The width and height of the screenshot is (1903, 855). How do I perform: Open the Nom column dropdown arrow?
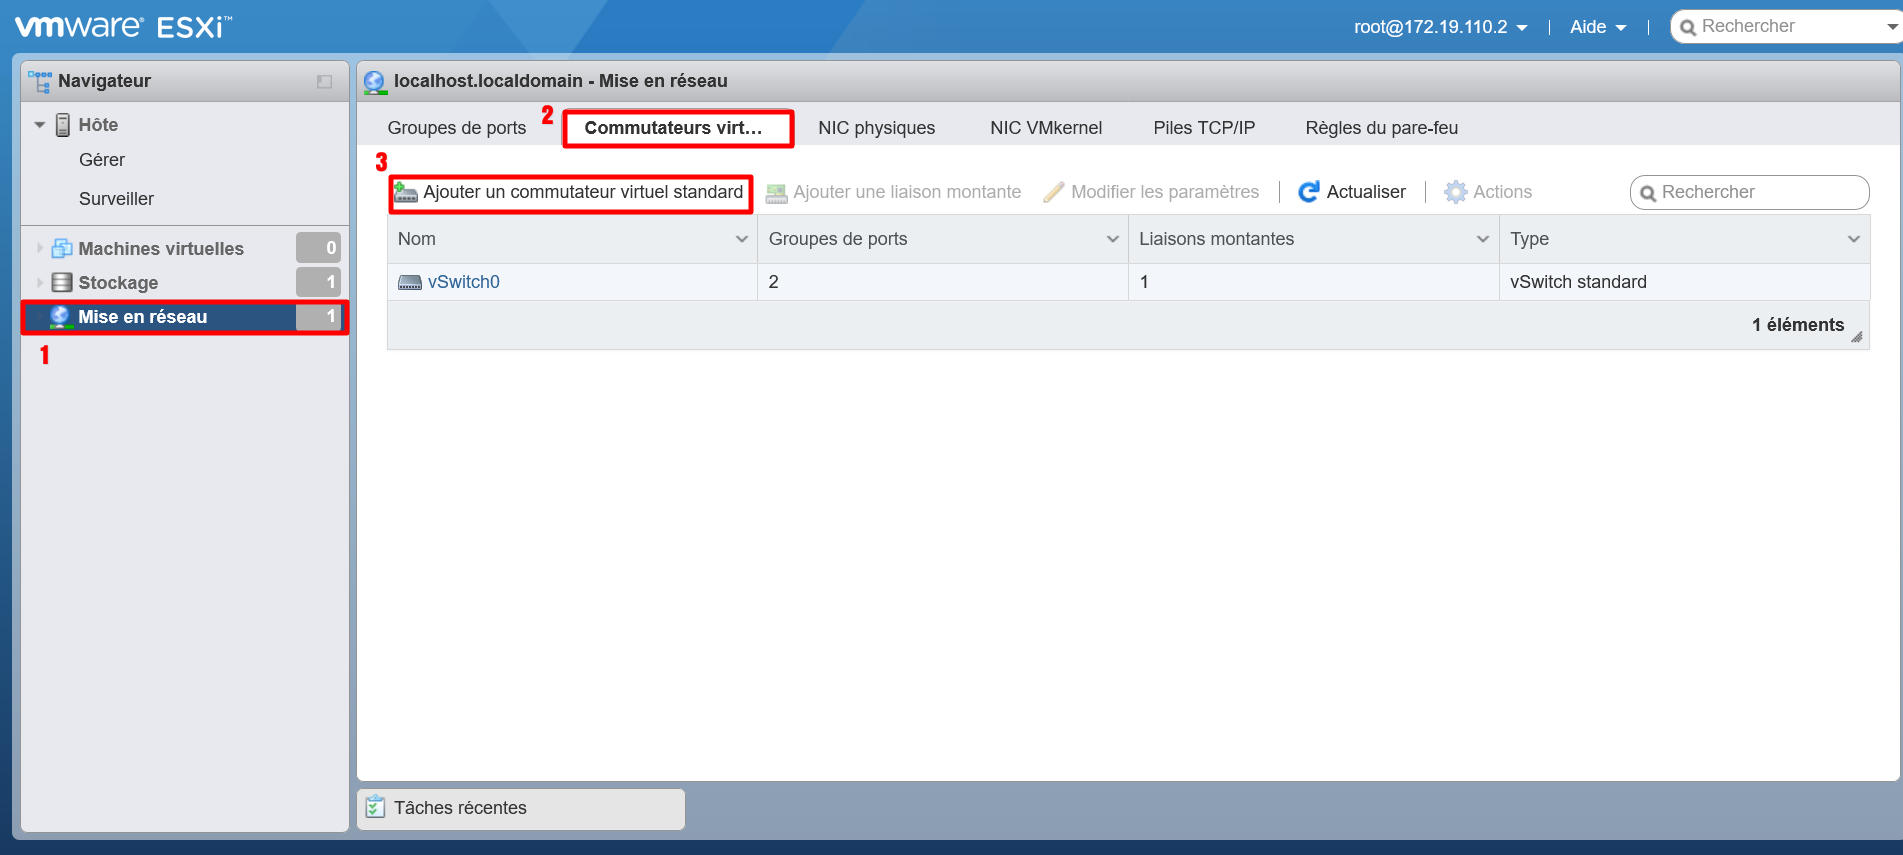pyautogui.click(x=741, y=239)
